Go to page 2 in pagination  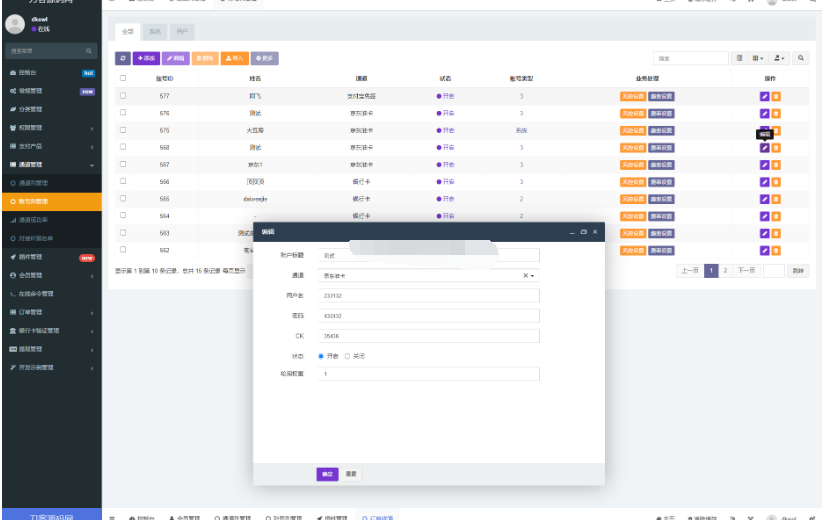[x=725, y=271]
